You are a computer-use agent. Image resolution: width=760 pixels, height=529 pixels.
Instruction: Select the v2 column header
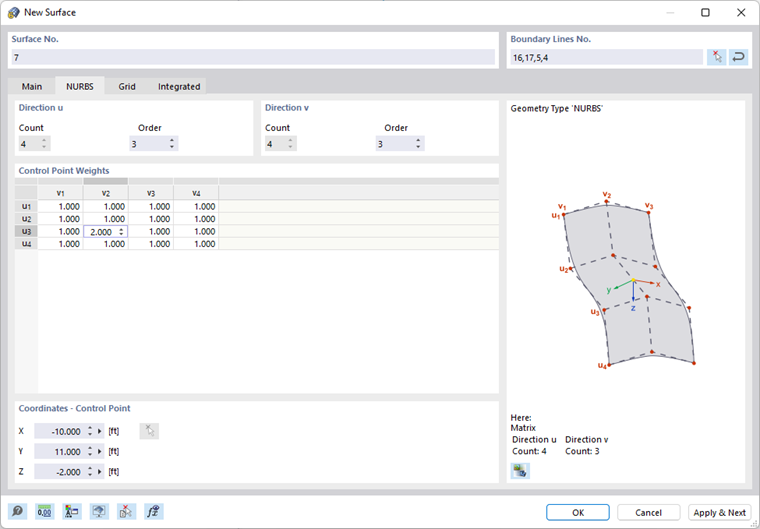[106, 193]
